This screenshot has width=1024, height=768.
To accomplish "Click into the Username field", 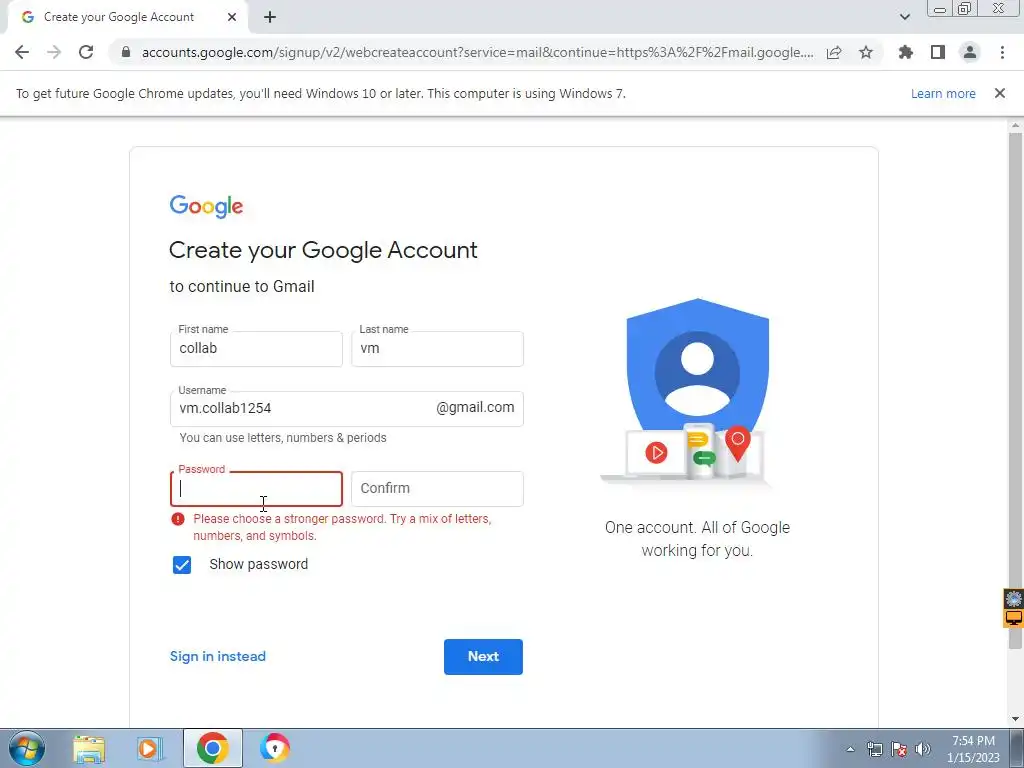I will click(x=347, y=409).
